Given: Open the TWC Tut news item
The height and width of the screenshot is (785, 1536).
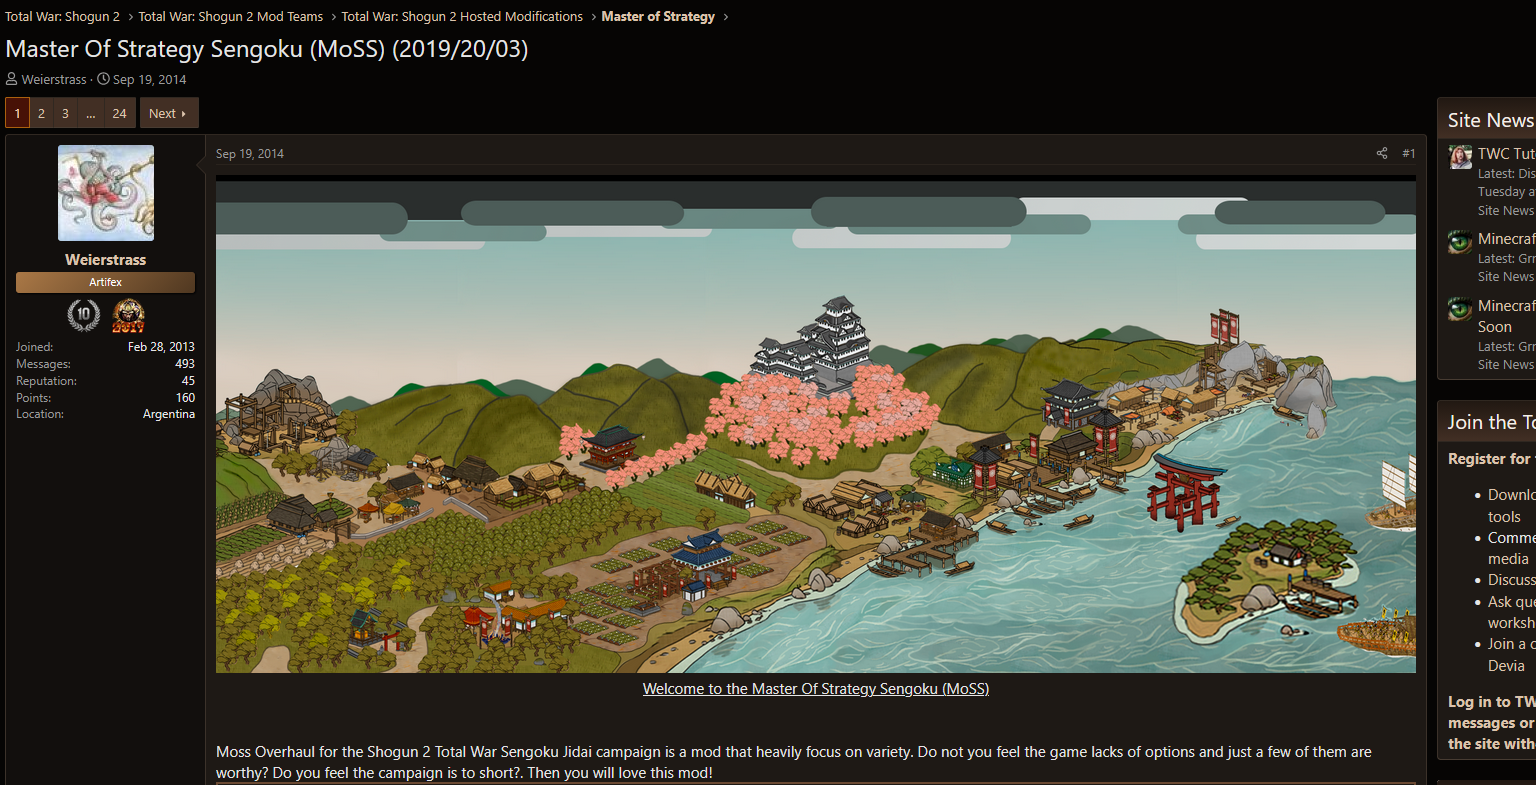Looking at the screenshot, I should click(x=1506, y=153).
